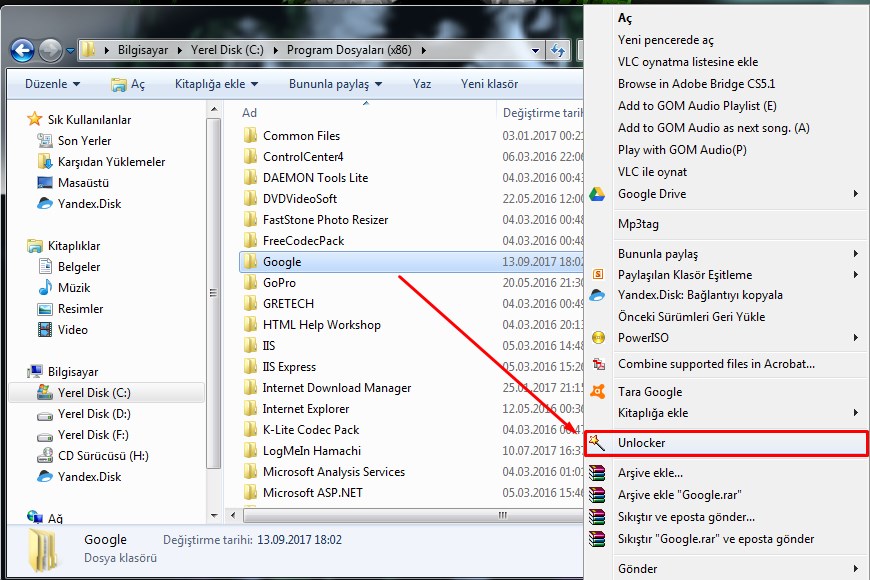
Task: Click the WinRAR icon beside Arşive ekle...
Action: (597, 473)
